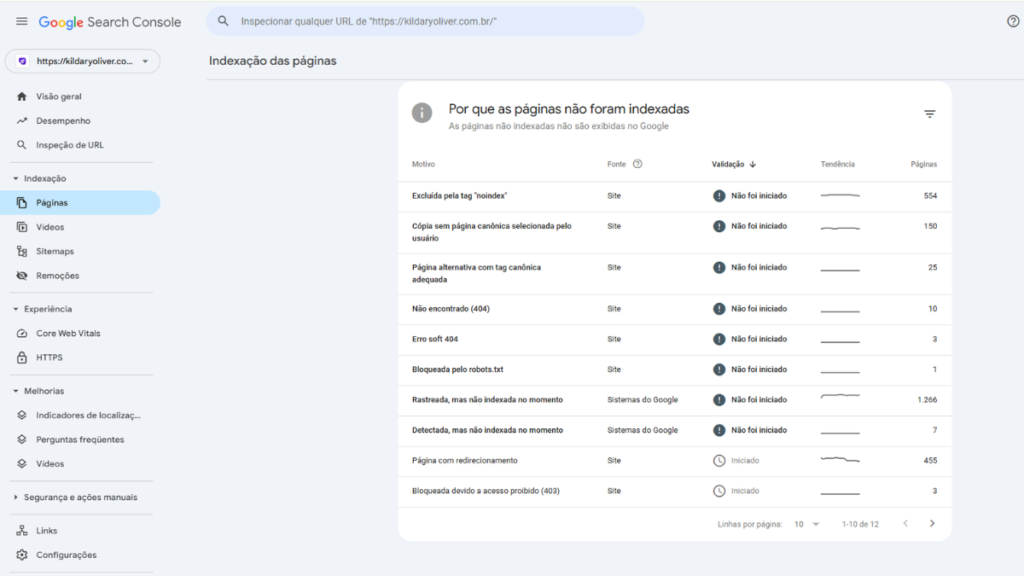Click the Indexação das páginas heading
This screenshot has height=576, width=1024.
(x=272, y=61)
